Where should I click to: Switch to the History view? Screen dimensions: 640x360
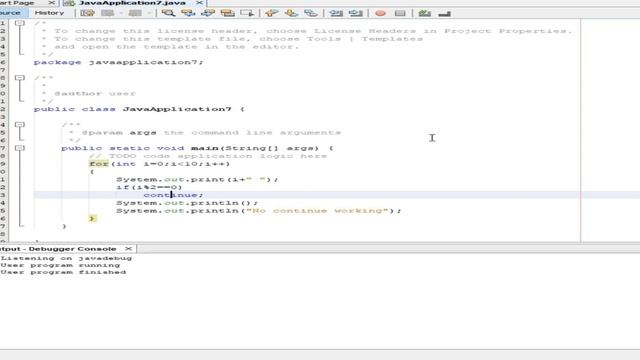coord(49,13)
